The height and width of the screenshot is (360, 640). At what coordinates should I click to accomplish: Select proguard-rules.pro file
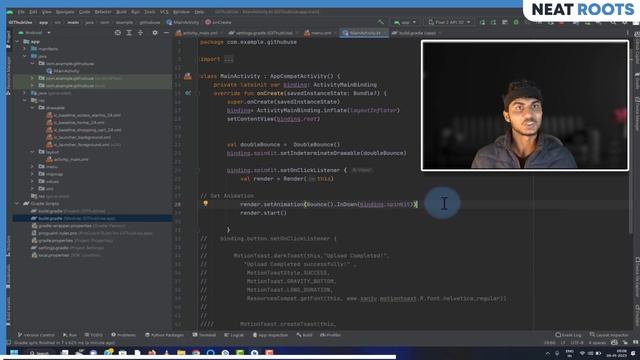tap(92, 233)
